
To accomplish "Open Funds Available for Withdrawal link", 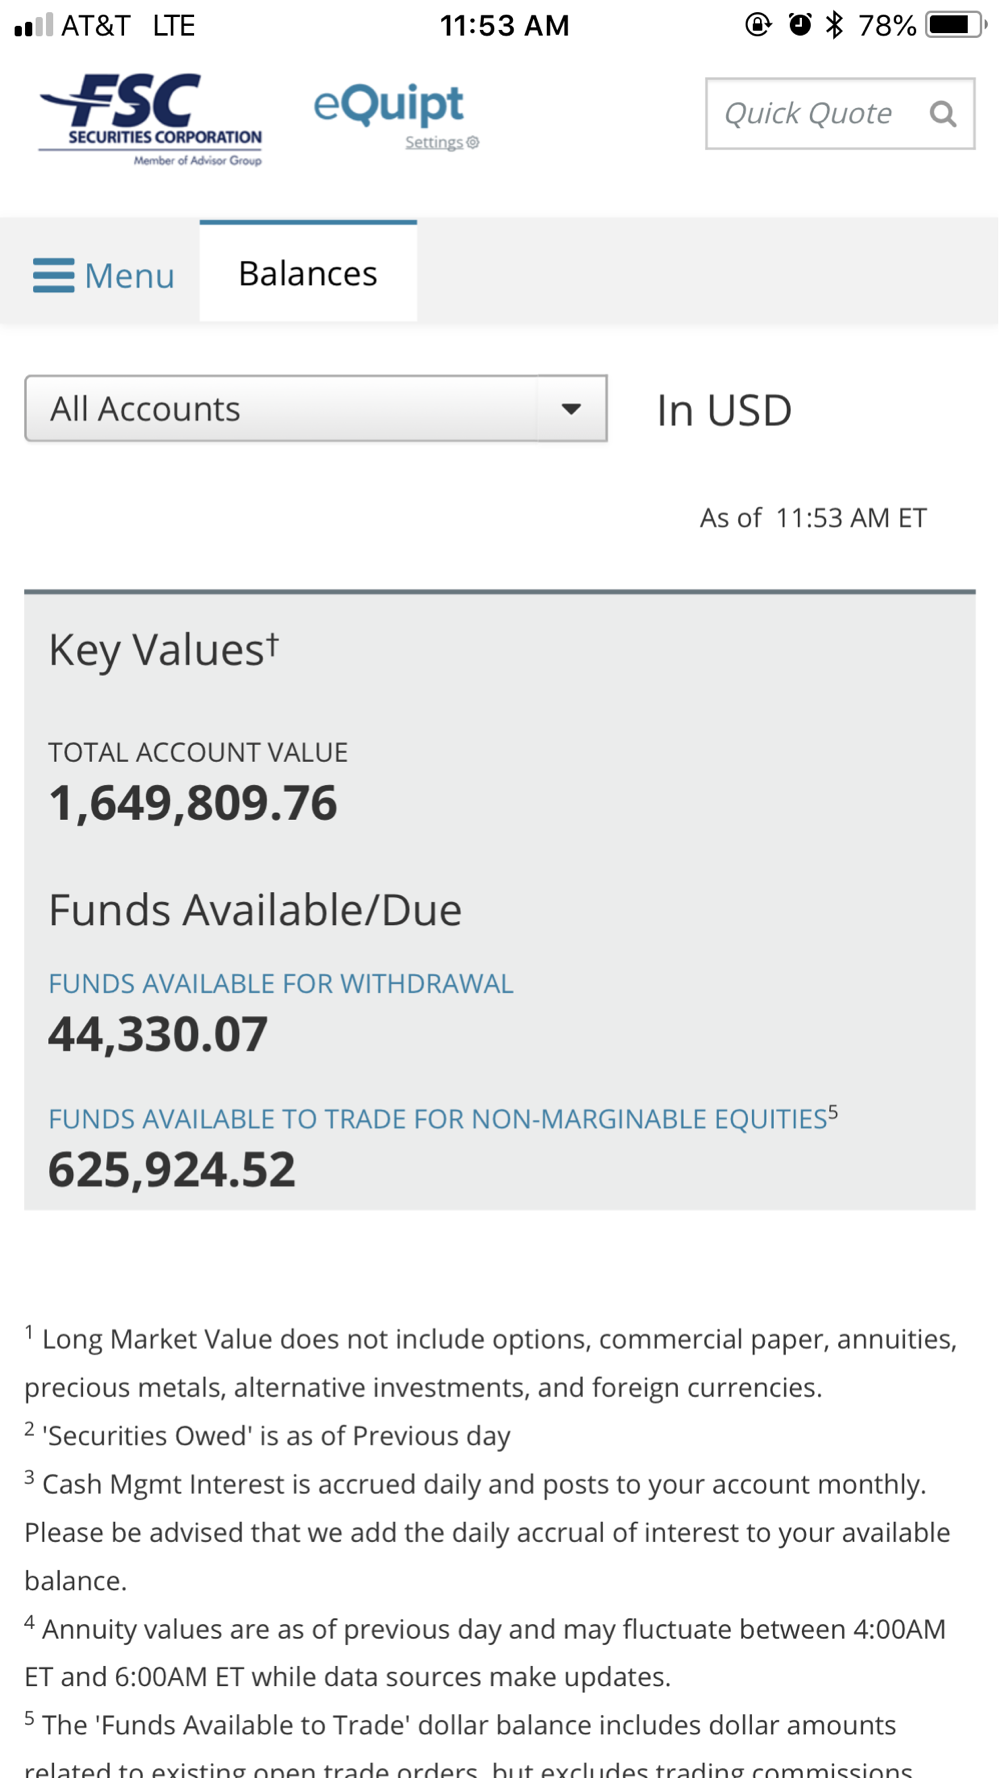I will point(281,984).
